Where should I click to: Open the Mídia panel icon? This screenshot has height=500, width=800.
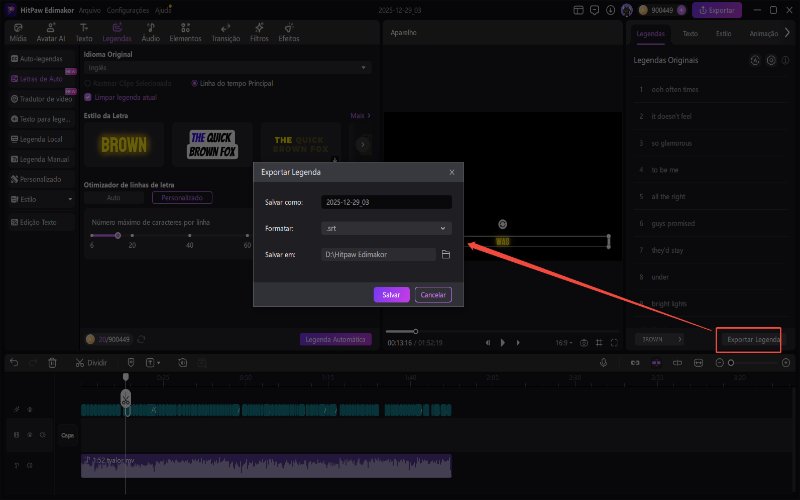coord(19,30)
